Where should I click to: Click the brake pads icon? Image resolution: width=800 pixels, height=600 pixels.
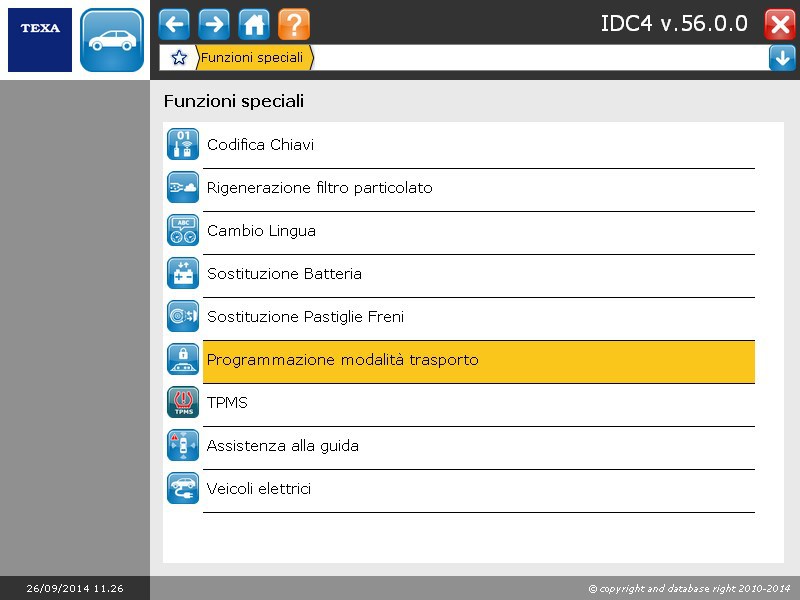point(183,316)
